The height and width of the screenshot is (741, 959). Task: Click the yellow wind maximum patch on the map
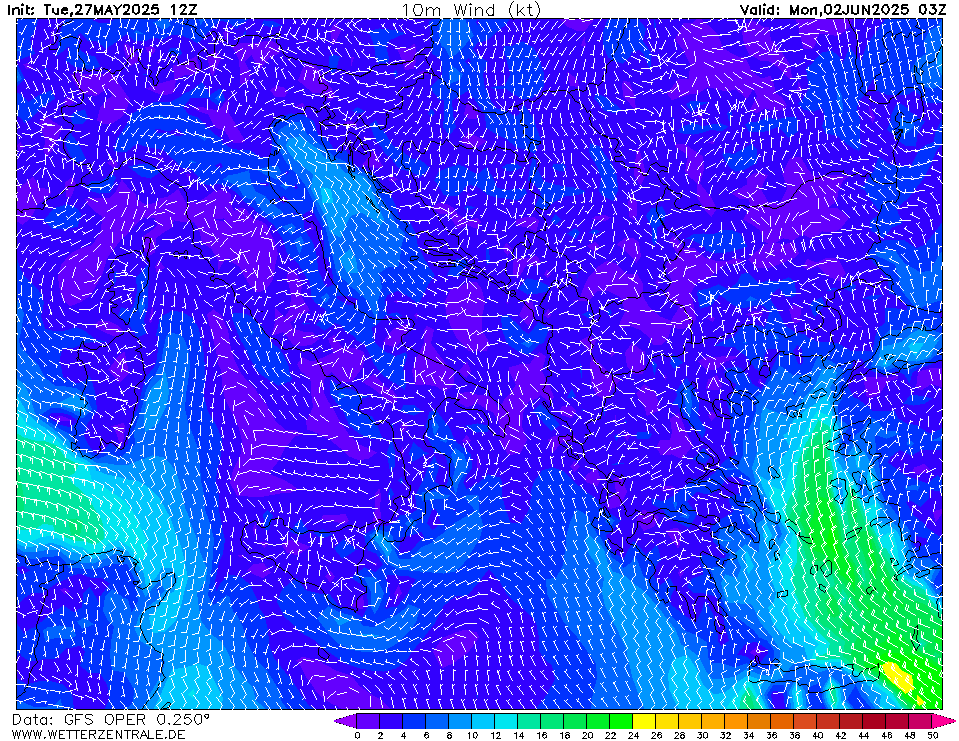coord(897,676)
